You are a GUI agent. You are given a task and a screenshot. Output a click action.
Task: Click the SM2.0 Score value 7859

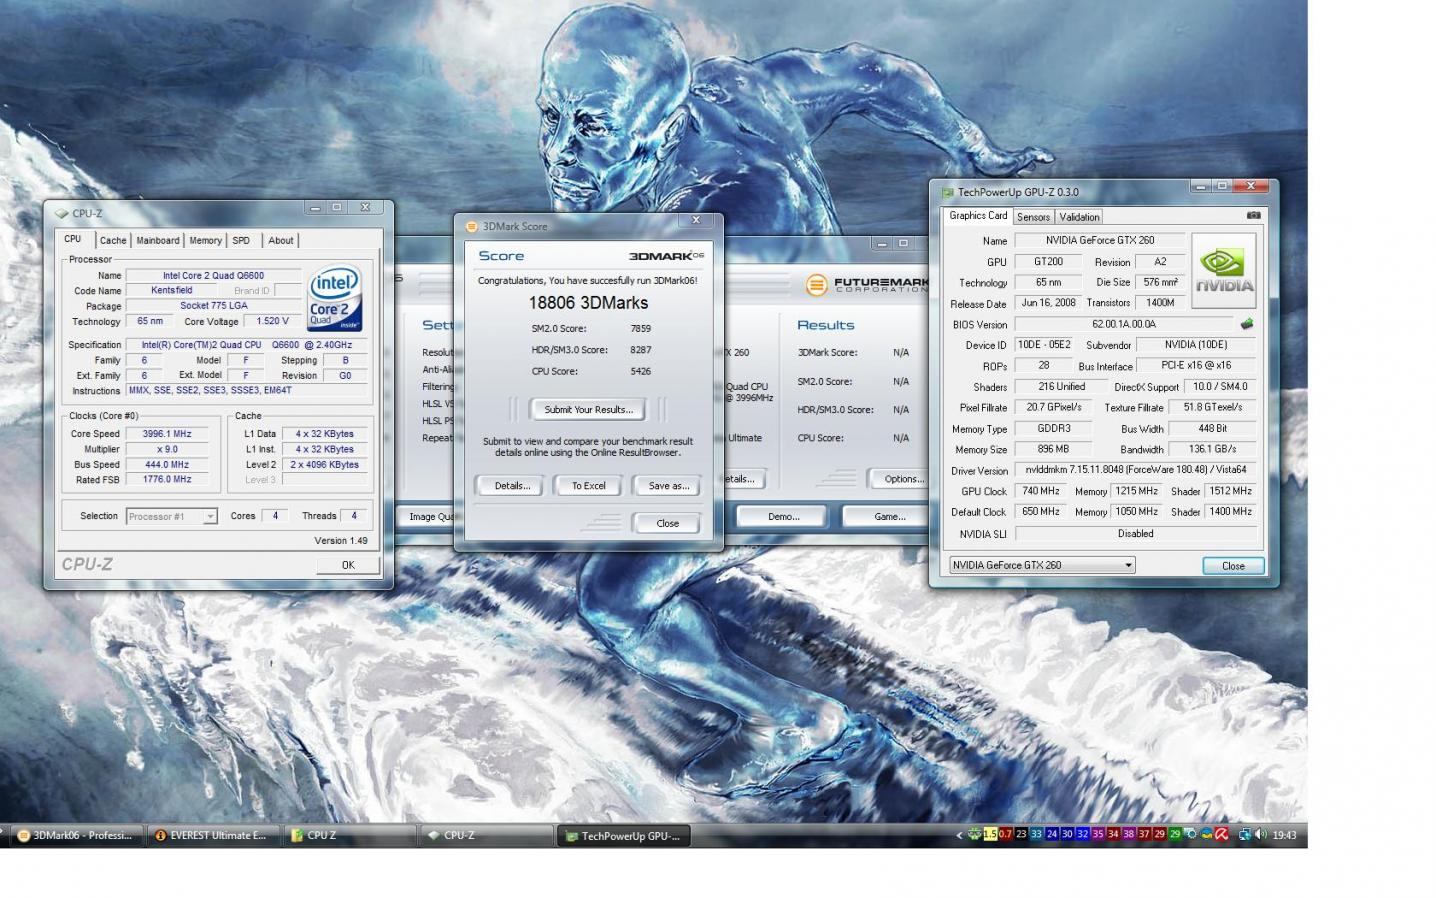(641, 328)
